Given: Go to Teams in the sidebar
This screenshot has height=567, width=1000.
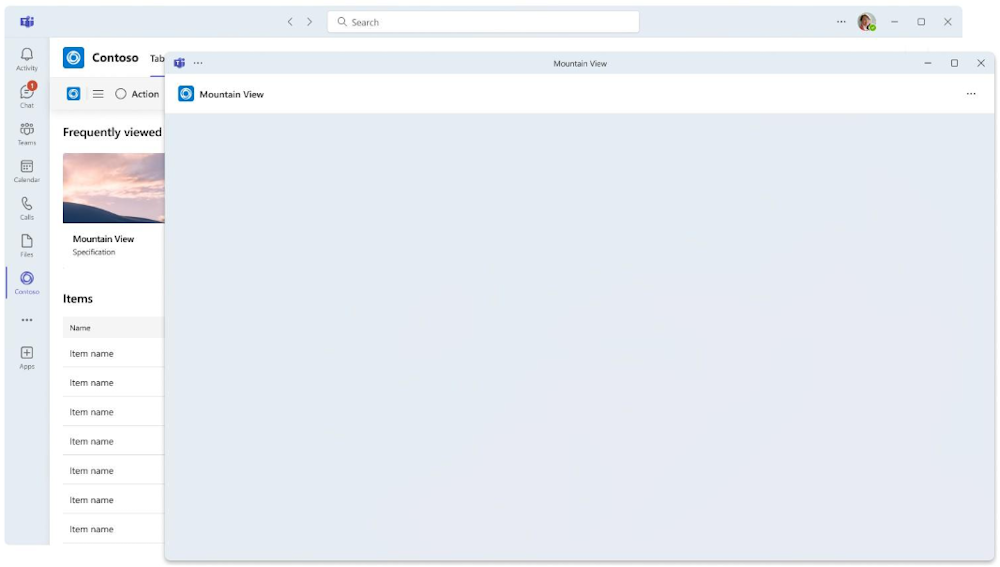Looking at the screenshot, I should [27, 133].
